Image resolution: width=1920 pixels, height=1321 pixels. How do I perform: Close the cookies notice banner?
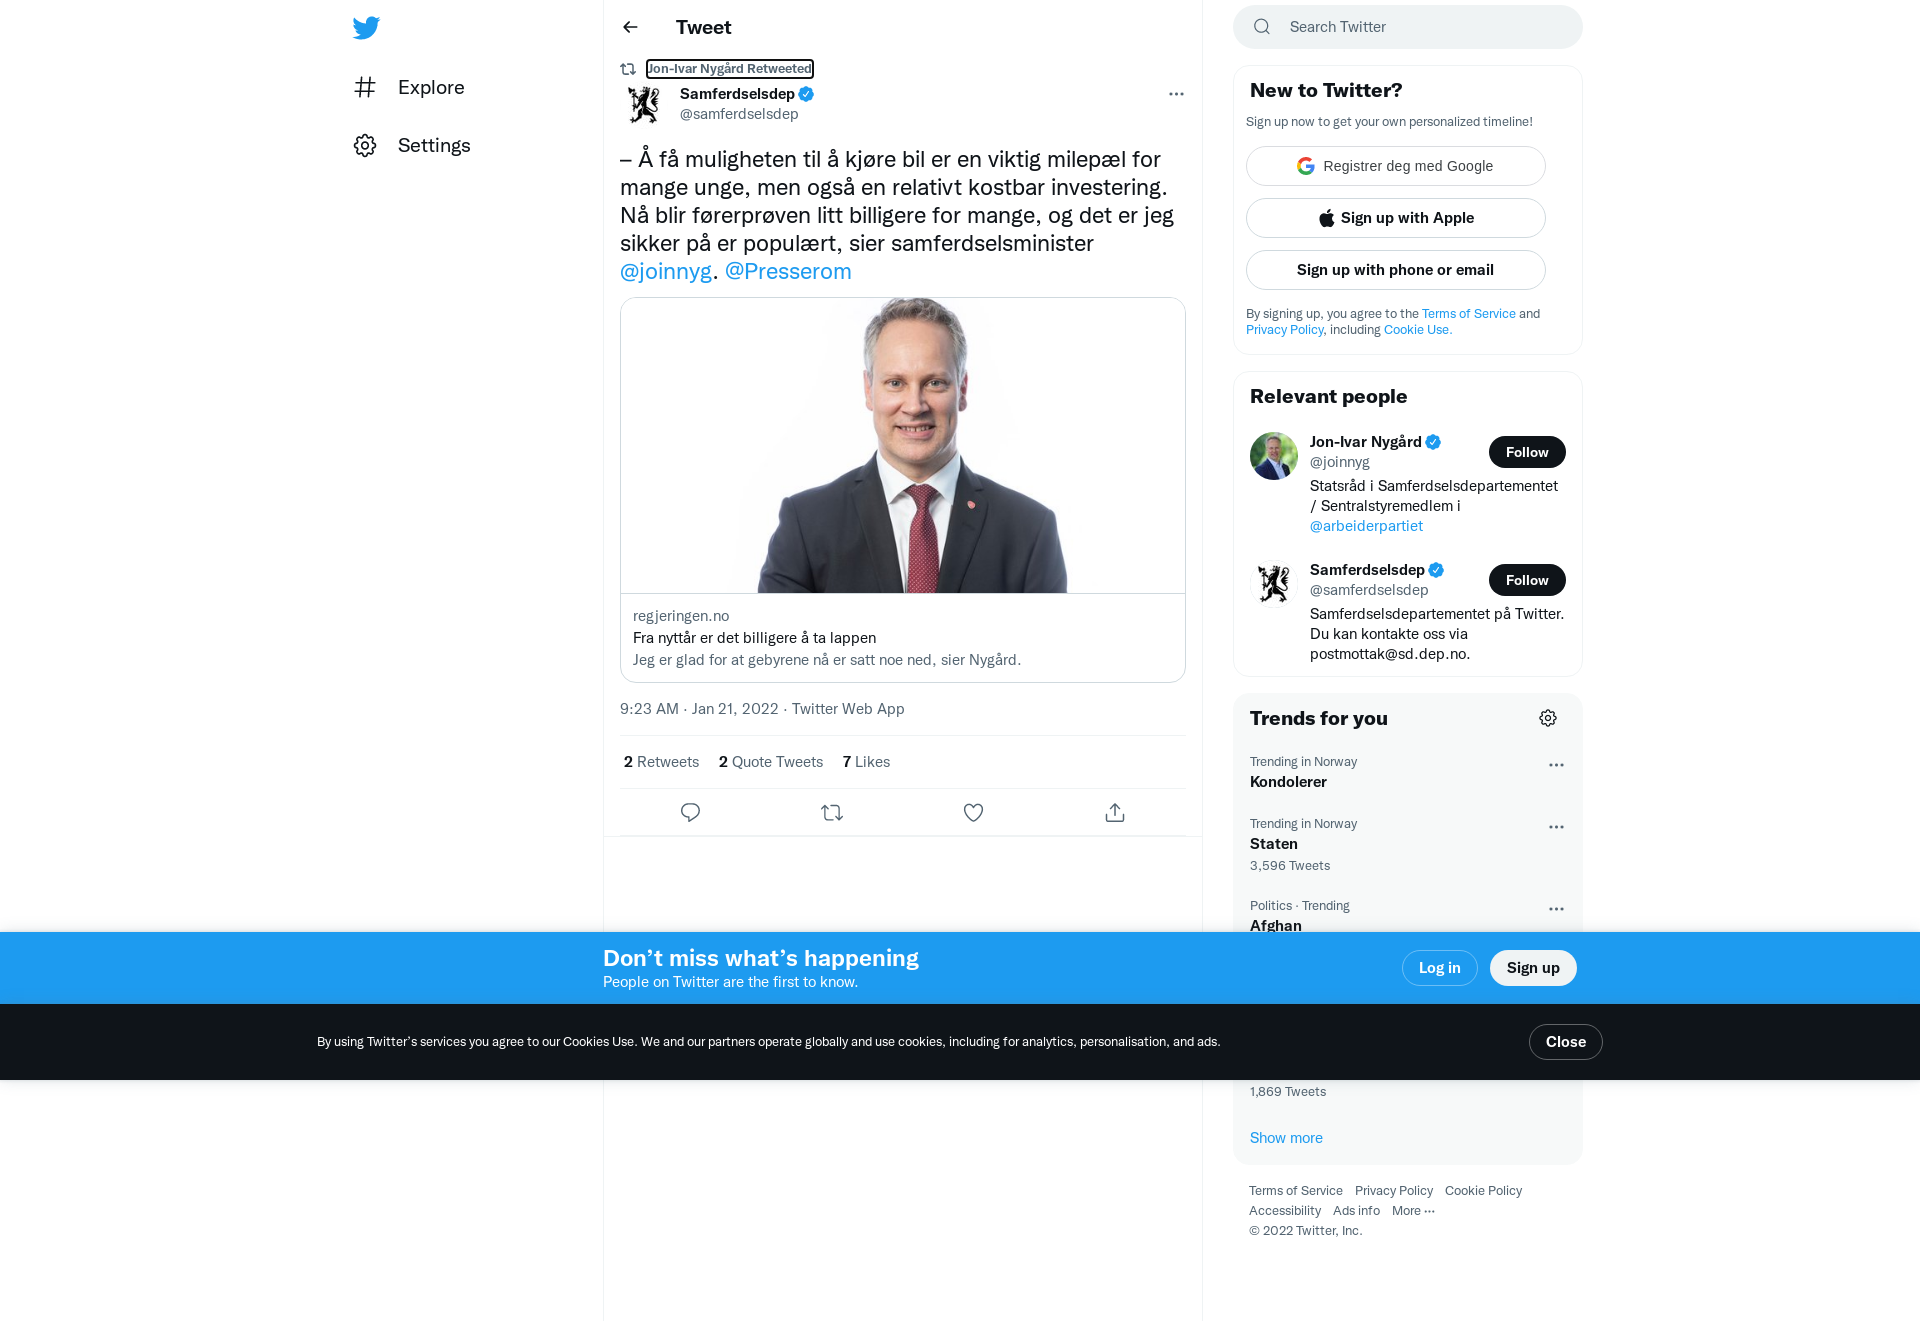point(1566,1042)
